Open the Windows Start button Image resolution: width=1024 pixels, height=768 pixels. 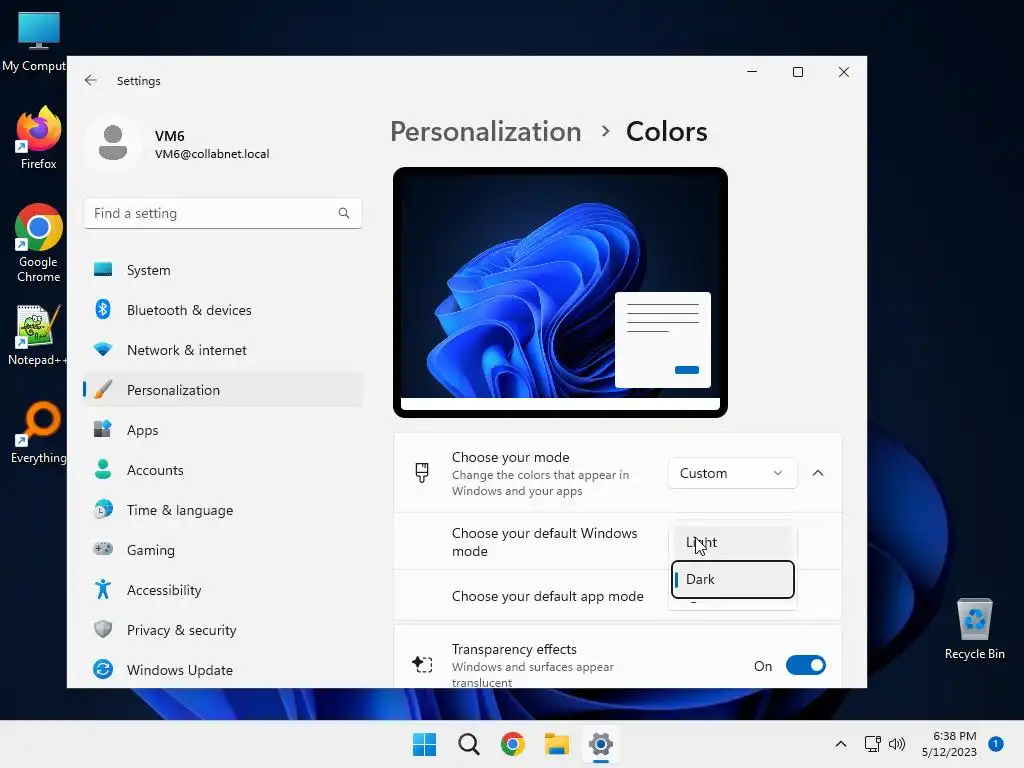pos(424,744)
